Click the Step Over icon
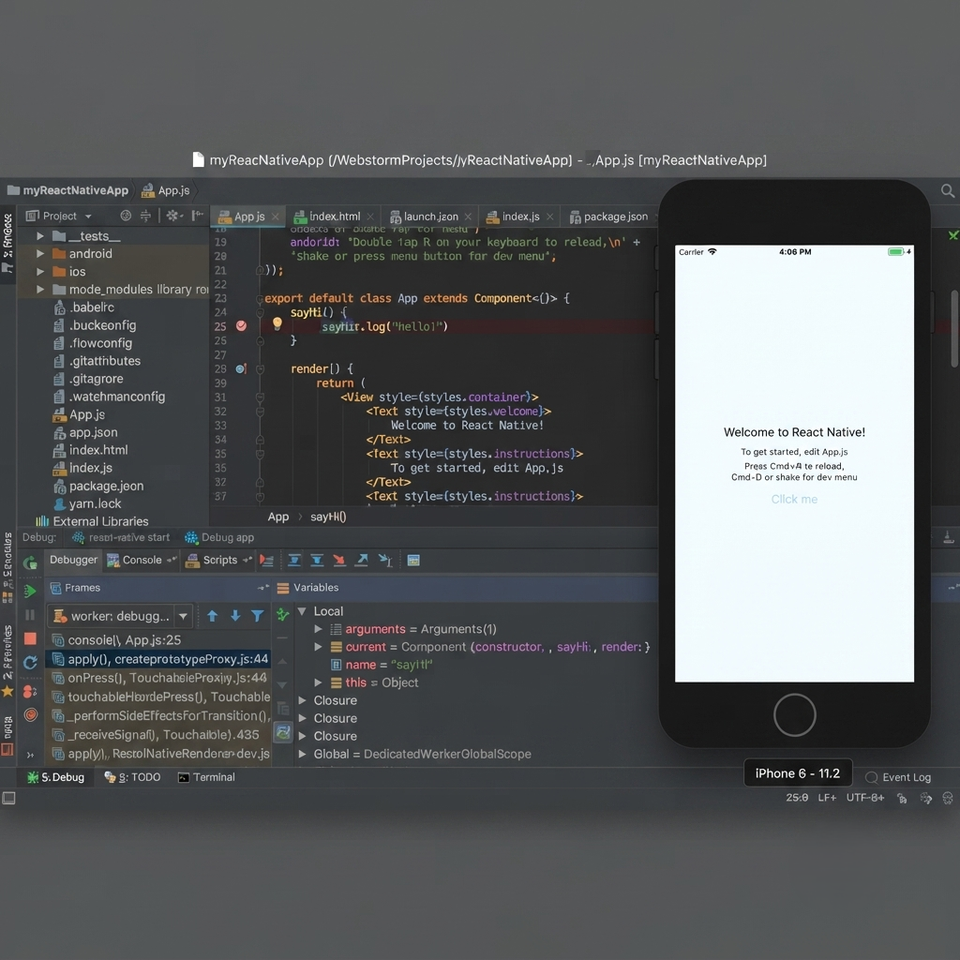960x960 pixels. pos(294,560)
